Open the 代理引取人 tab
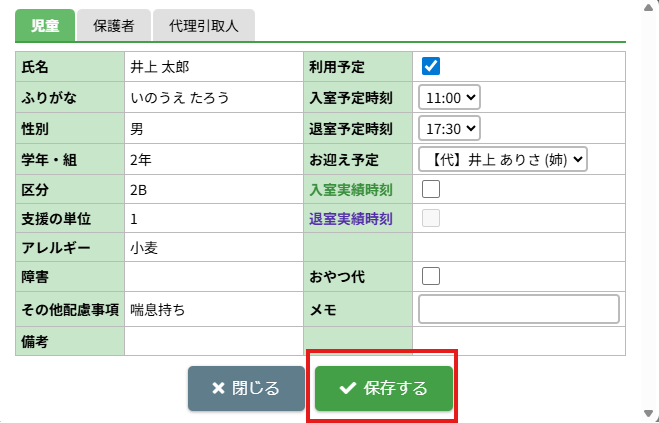Screen dimensions: 659x423 click(211, 25)
